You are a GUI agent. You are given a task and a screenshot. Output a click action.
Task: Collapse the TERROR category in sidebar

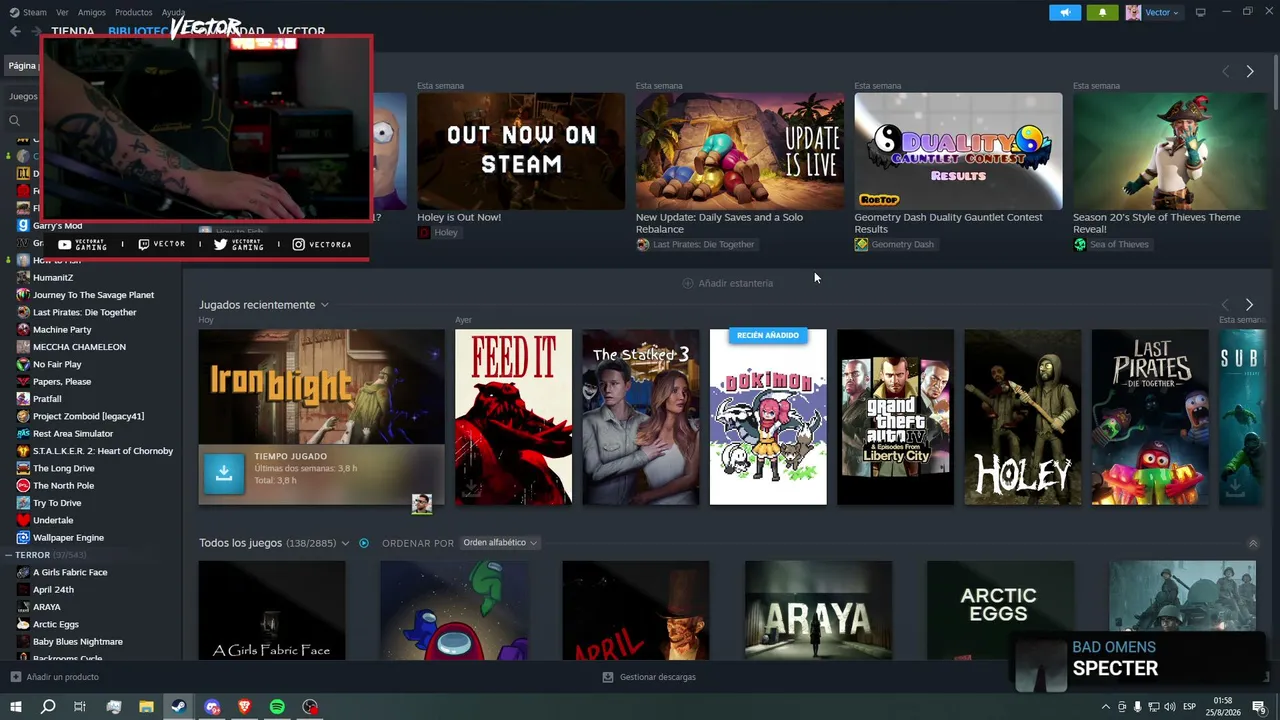coord(8,555)
